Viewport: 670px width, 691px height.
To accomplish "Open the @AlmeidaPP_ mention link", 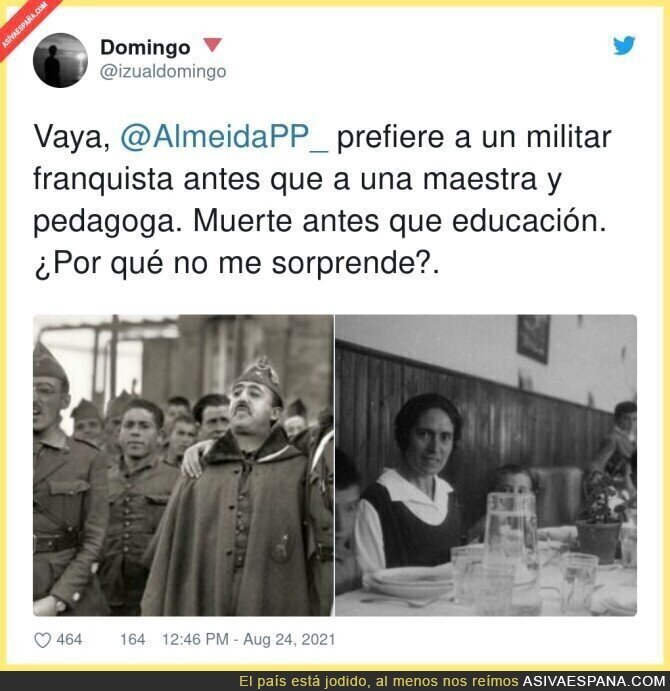I will pyautogui.click(x=224, y=137).
